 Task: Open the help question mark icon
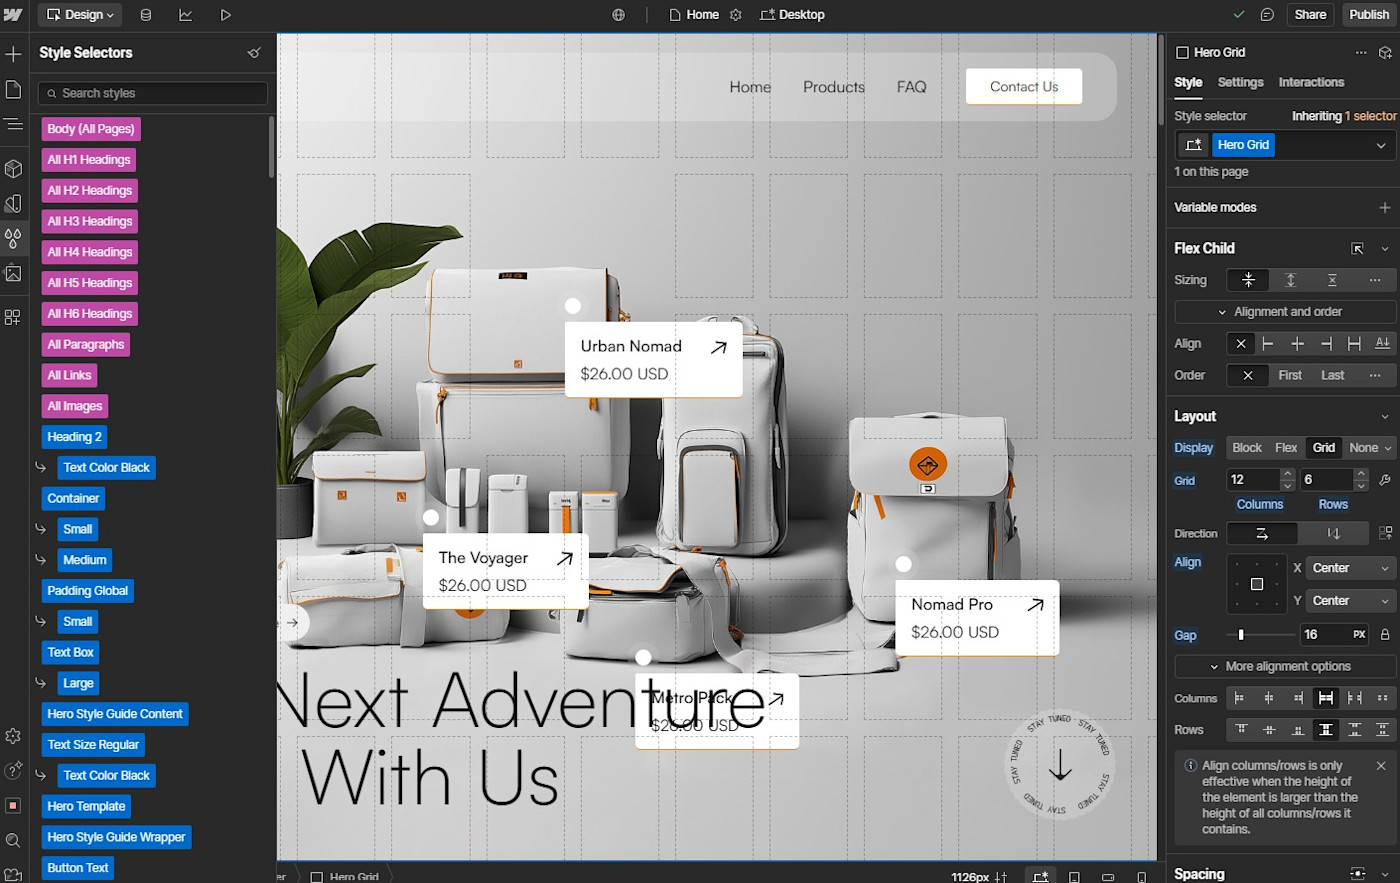pyautogui.click(x=13, y=770)
